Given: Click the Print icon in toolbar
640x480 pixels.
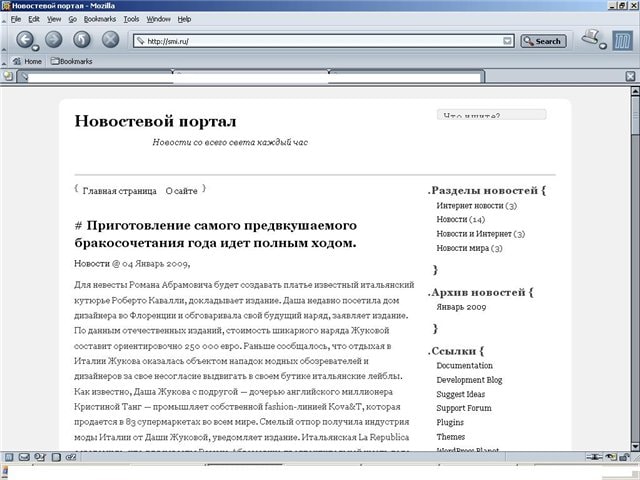Looking at the screenshot, I should pos(592,40).
